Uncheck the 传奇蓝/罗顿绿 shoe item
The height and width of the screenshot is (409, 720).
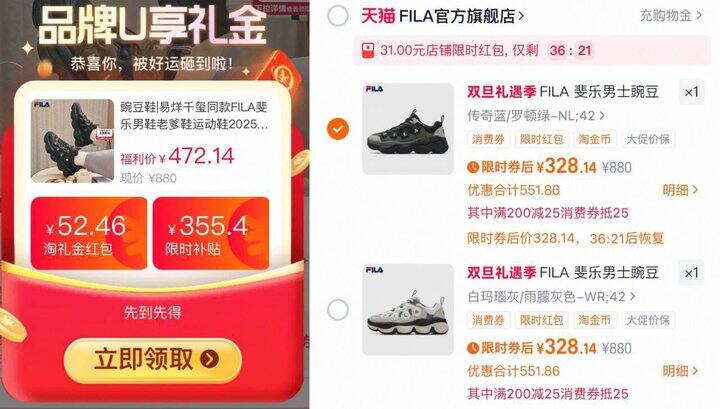(338, 129)
